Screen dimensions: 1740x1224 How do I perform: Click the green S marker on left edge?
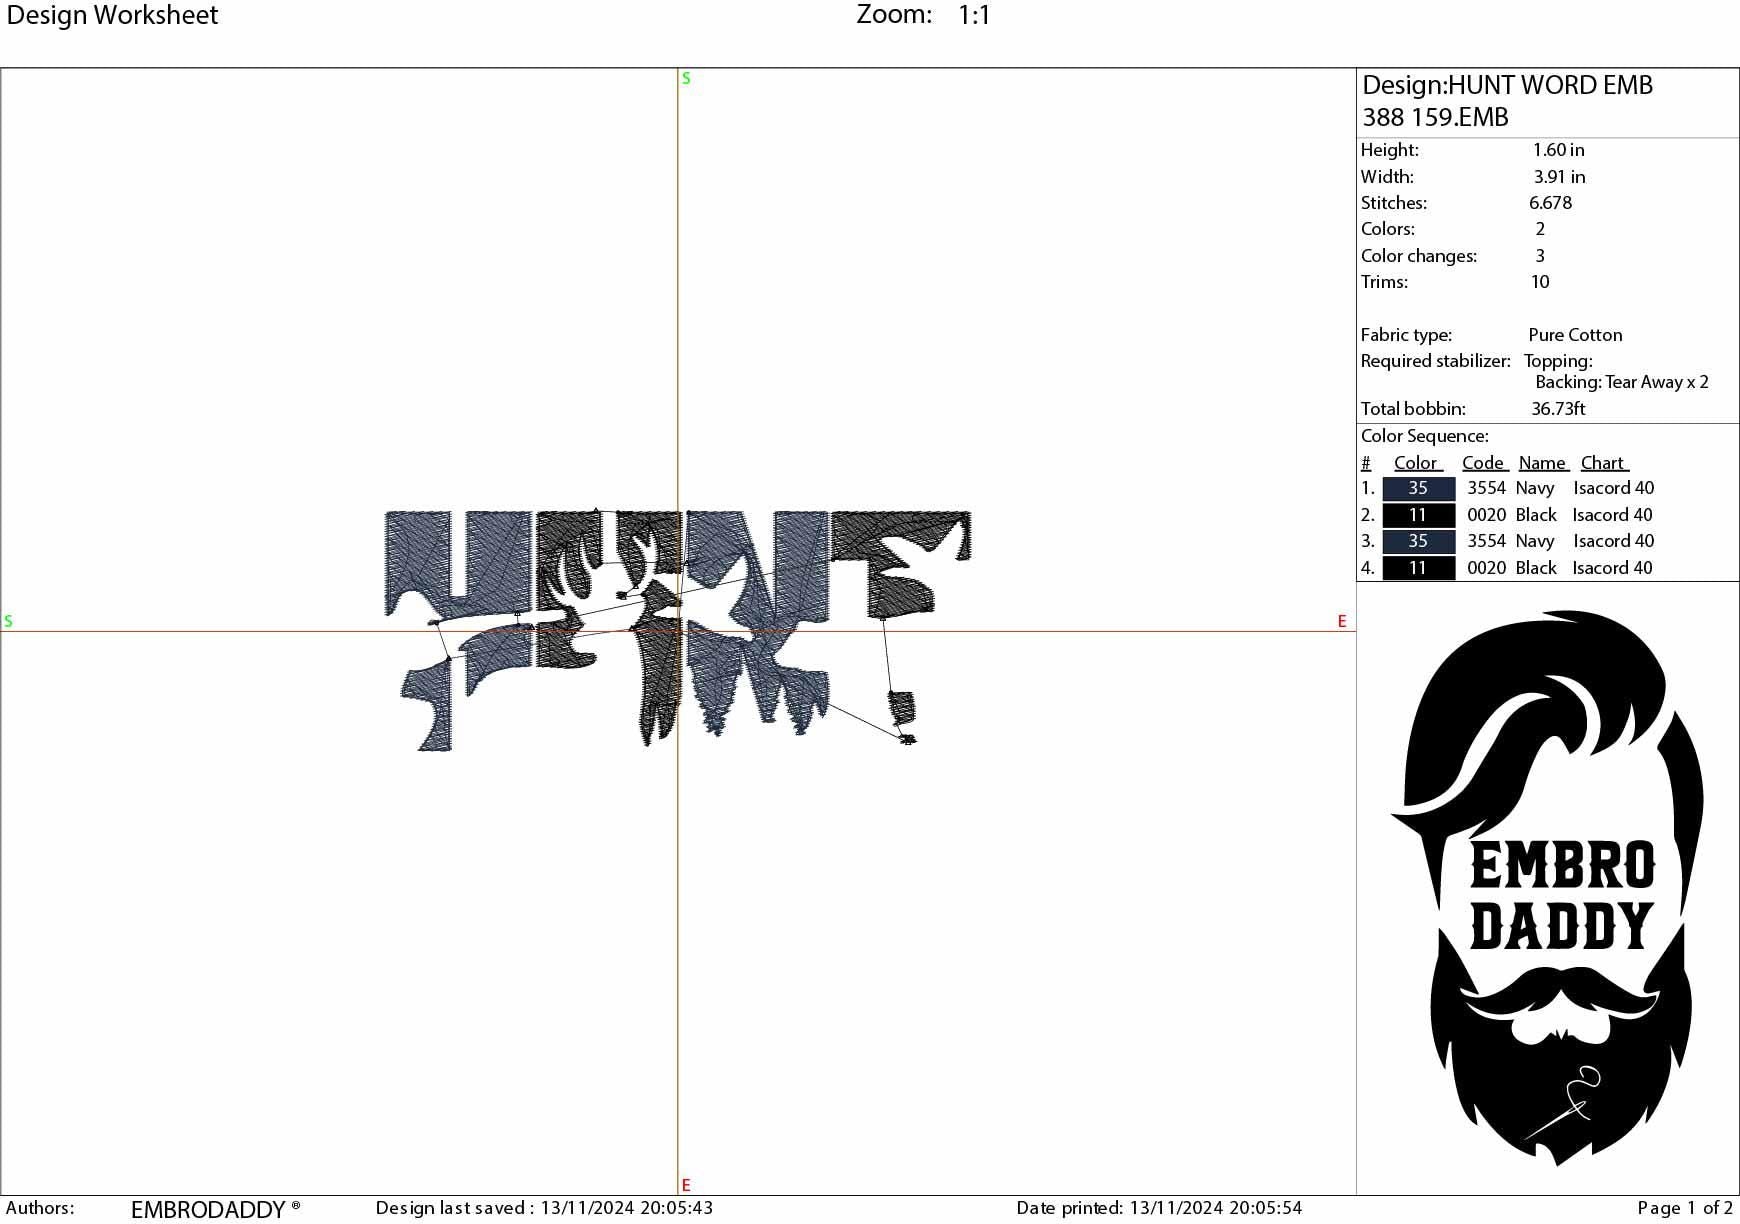[x=9, y=621]
